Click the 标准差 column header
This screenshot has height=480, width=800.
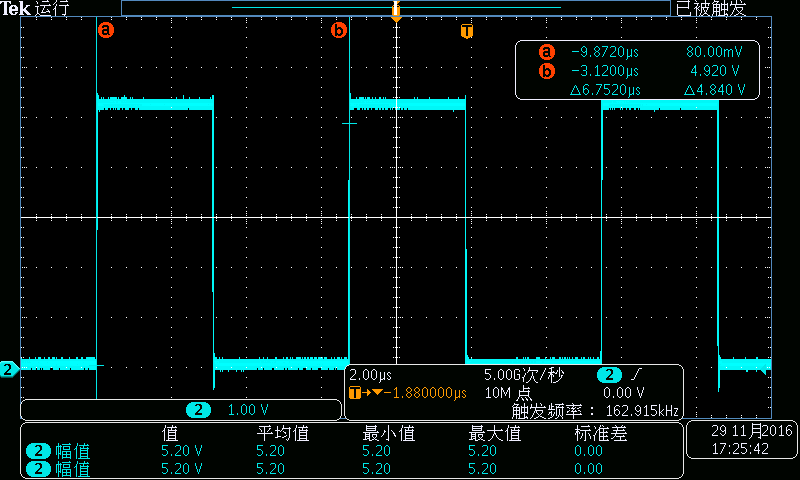click(x=601, y=434)
